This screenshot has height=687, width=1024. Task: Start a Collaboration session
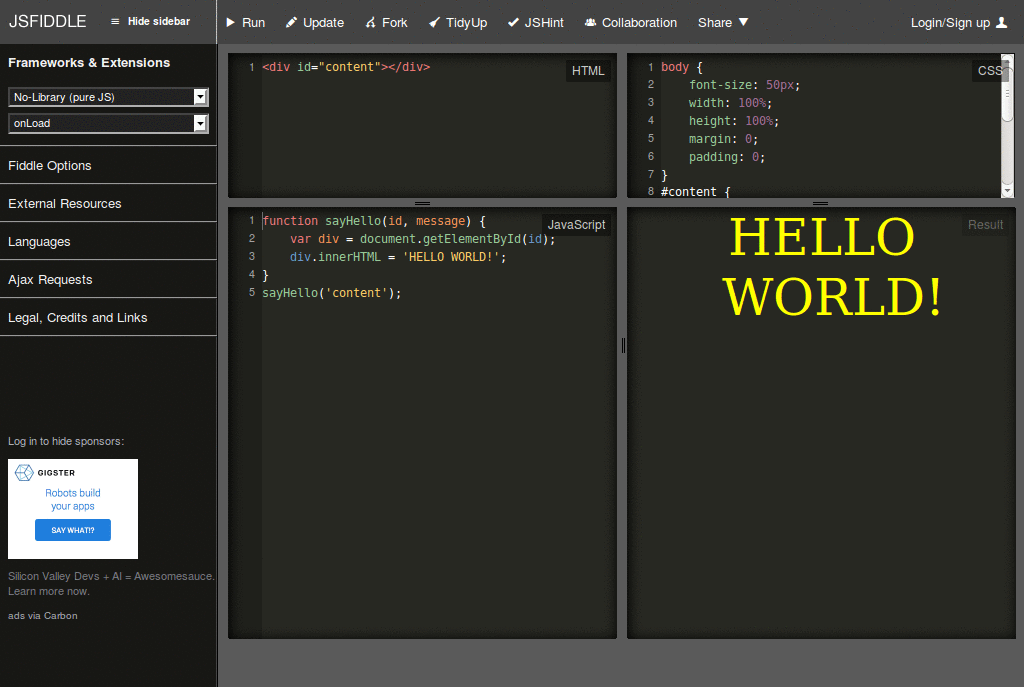630,22
